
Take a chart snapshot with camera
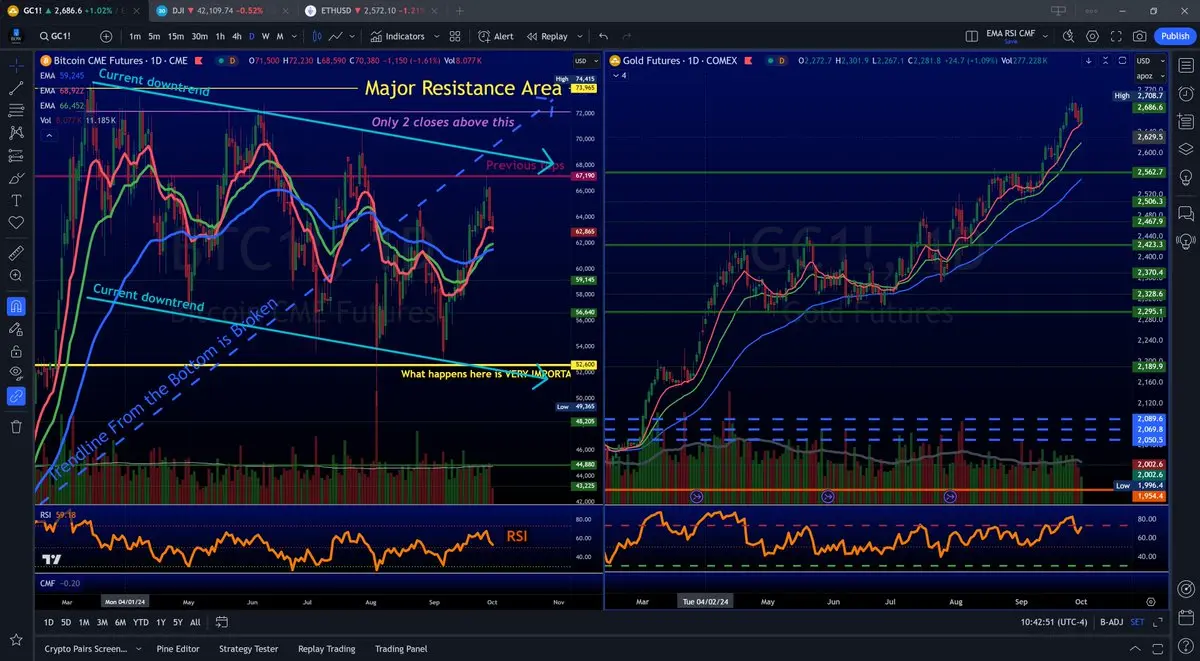1140,36
